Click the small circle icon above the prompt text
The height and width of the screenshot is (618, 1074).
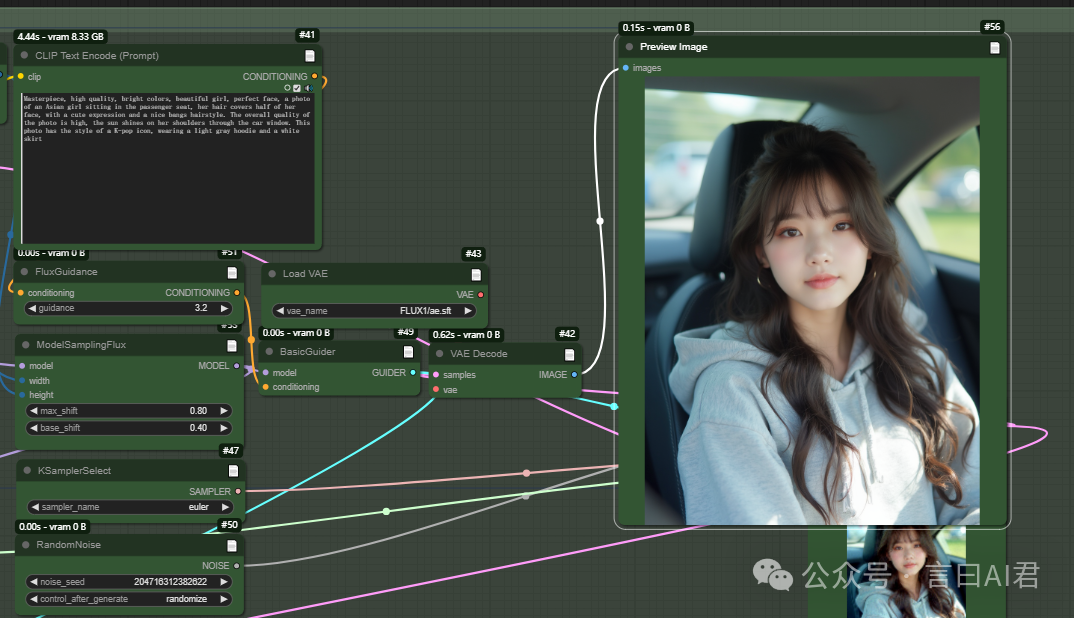point(287,88)
